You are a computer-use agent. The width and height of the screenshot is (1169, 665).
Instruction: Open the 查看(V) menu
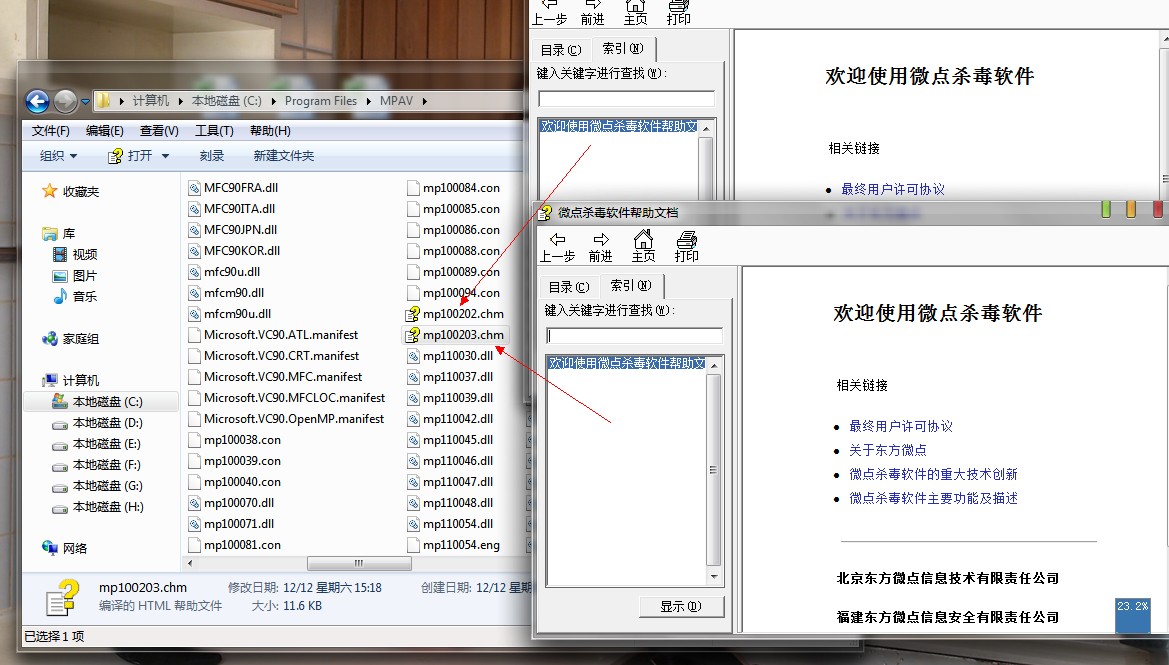tap(160, 131)
